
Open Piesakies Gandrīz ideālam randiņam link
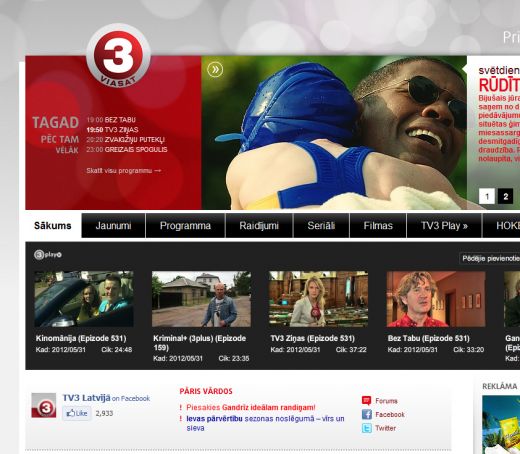point(251,407)
